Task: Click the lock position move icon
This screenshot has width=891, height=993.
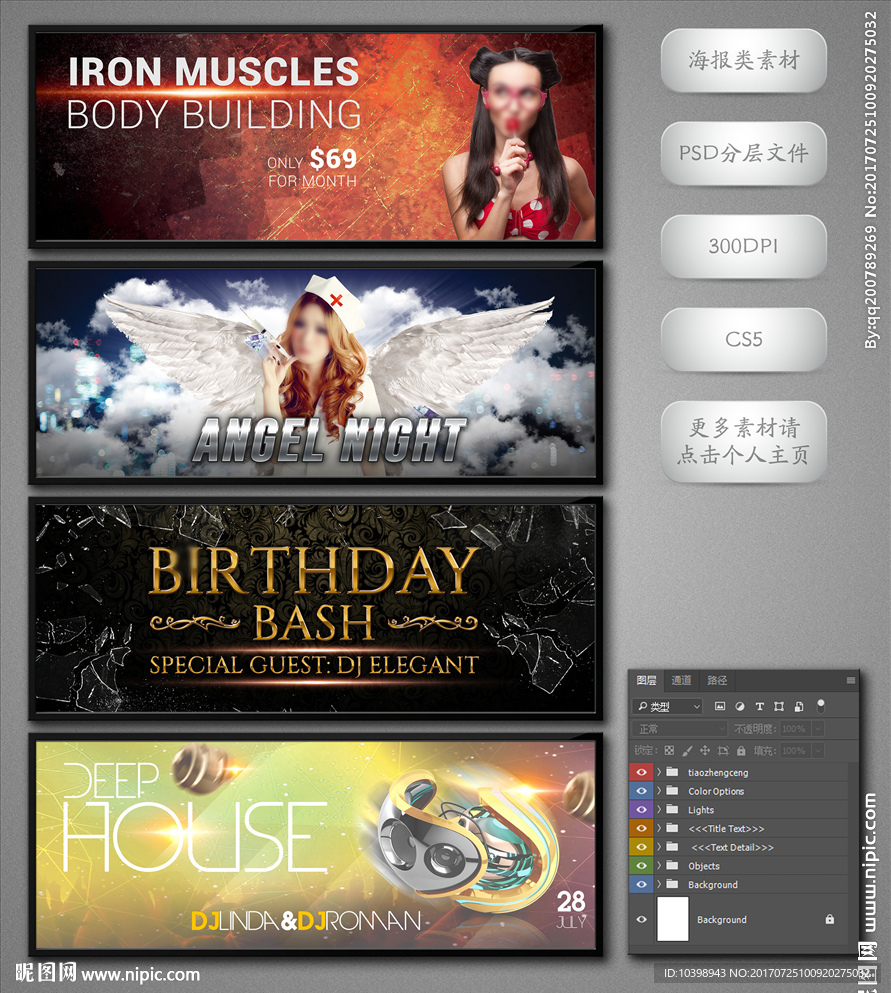Action: (705, 750)
